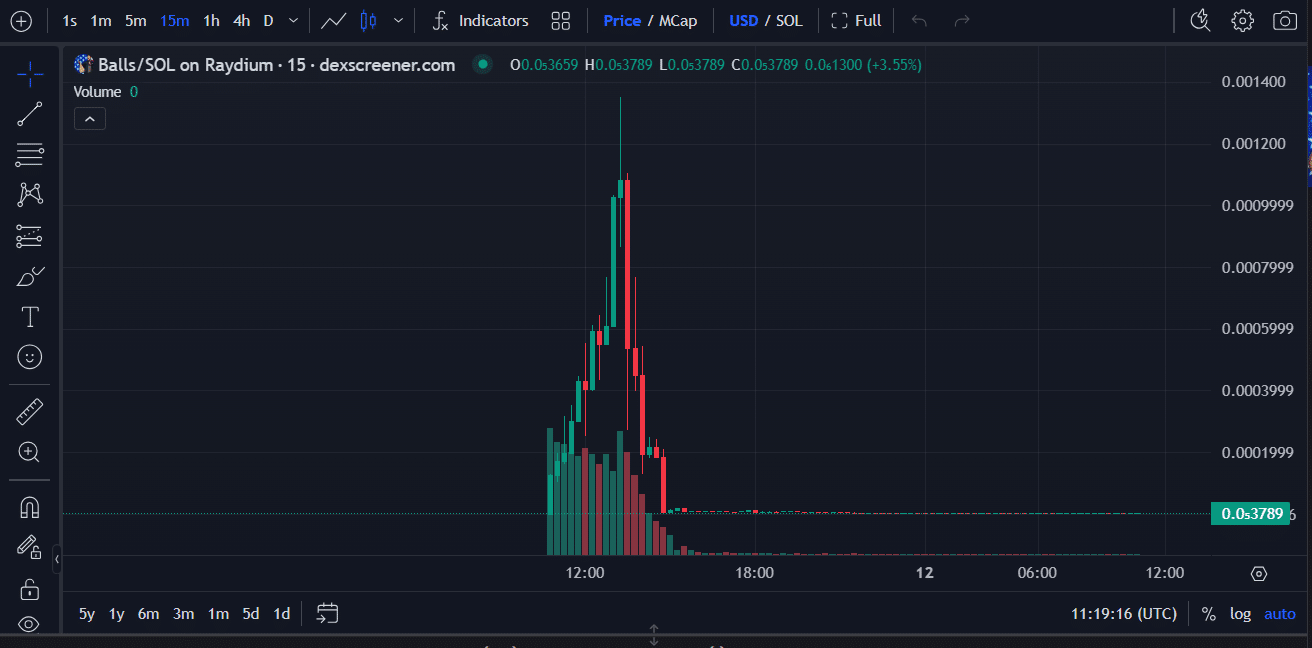Open chart style dropdown arrow
The image size is (1312, 648).
click(x=399, y=20)
